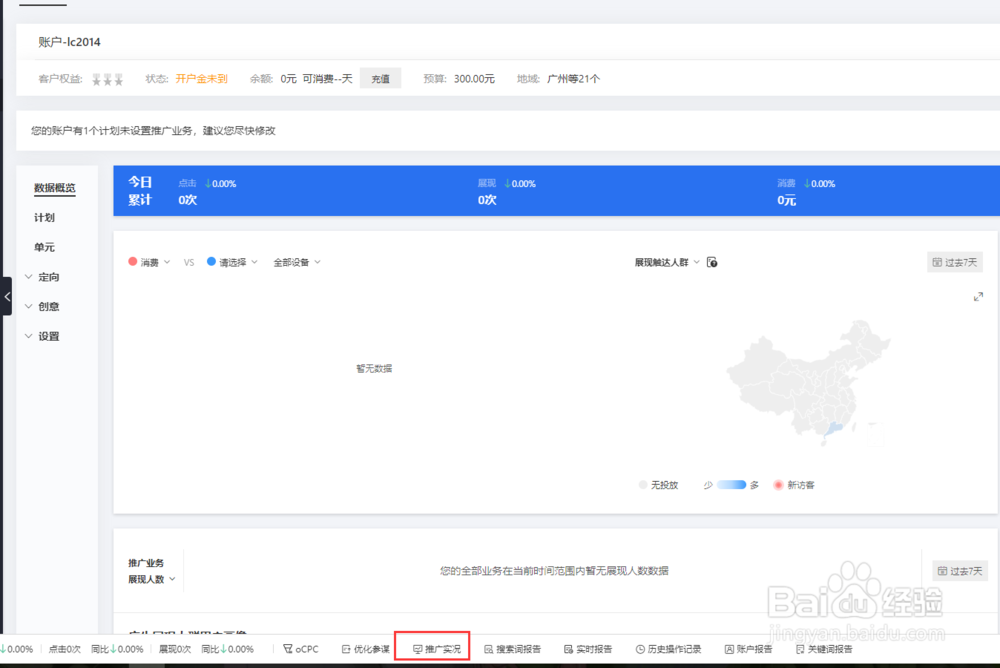Open 历史操作记录 in the bottom toolbar
The width and height of the screenshot is (1000, 668).
click(x=668, y=649)
